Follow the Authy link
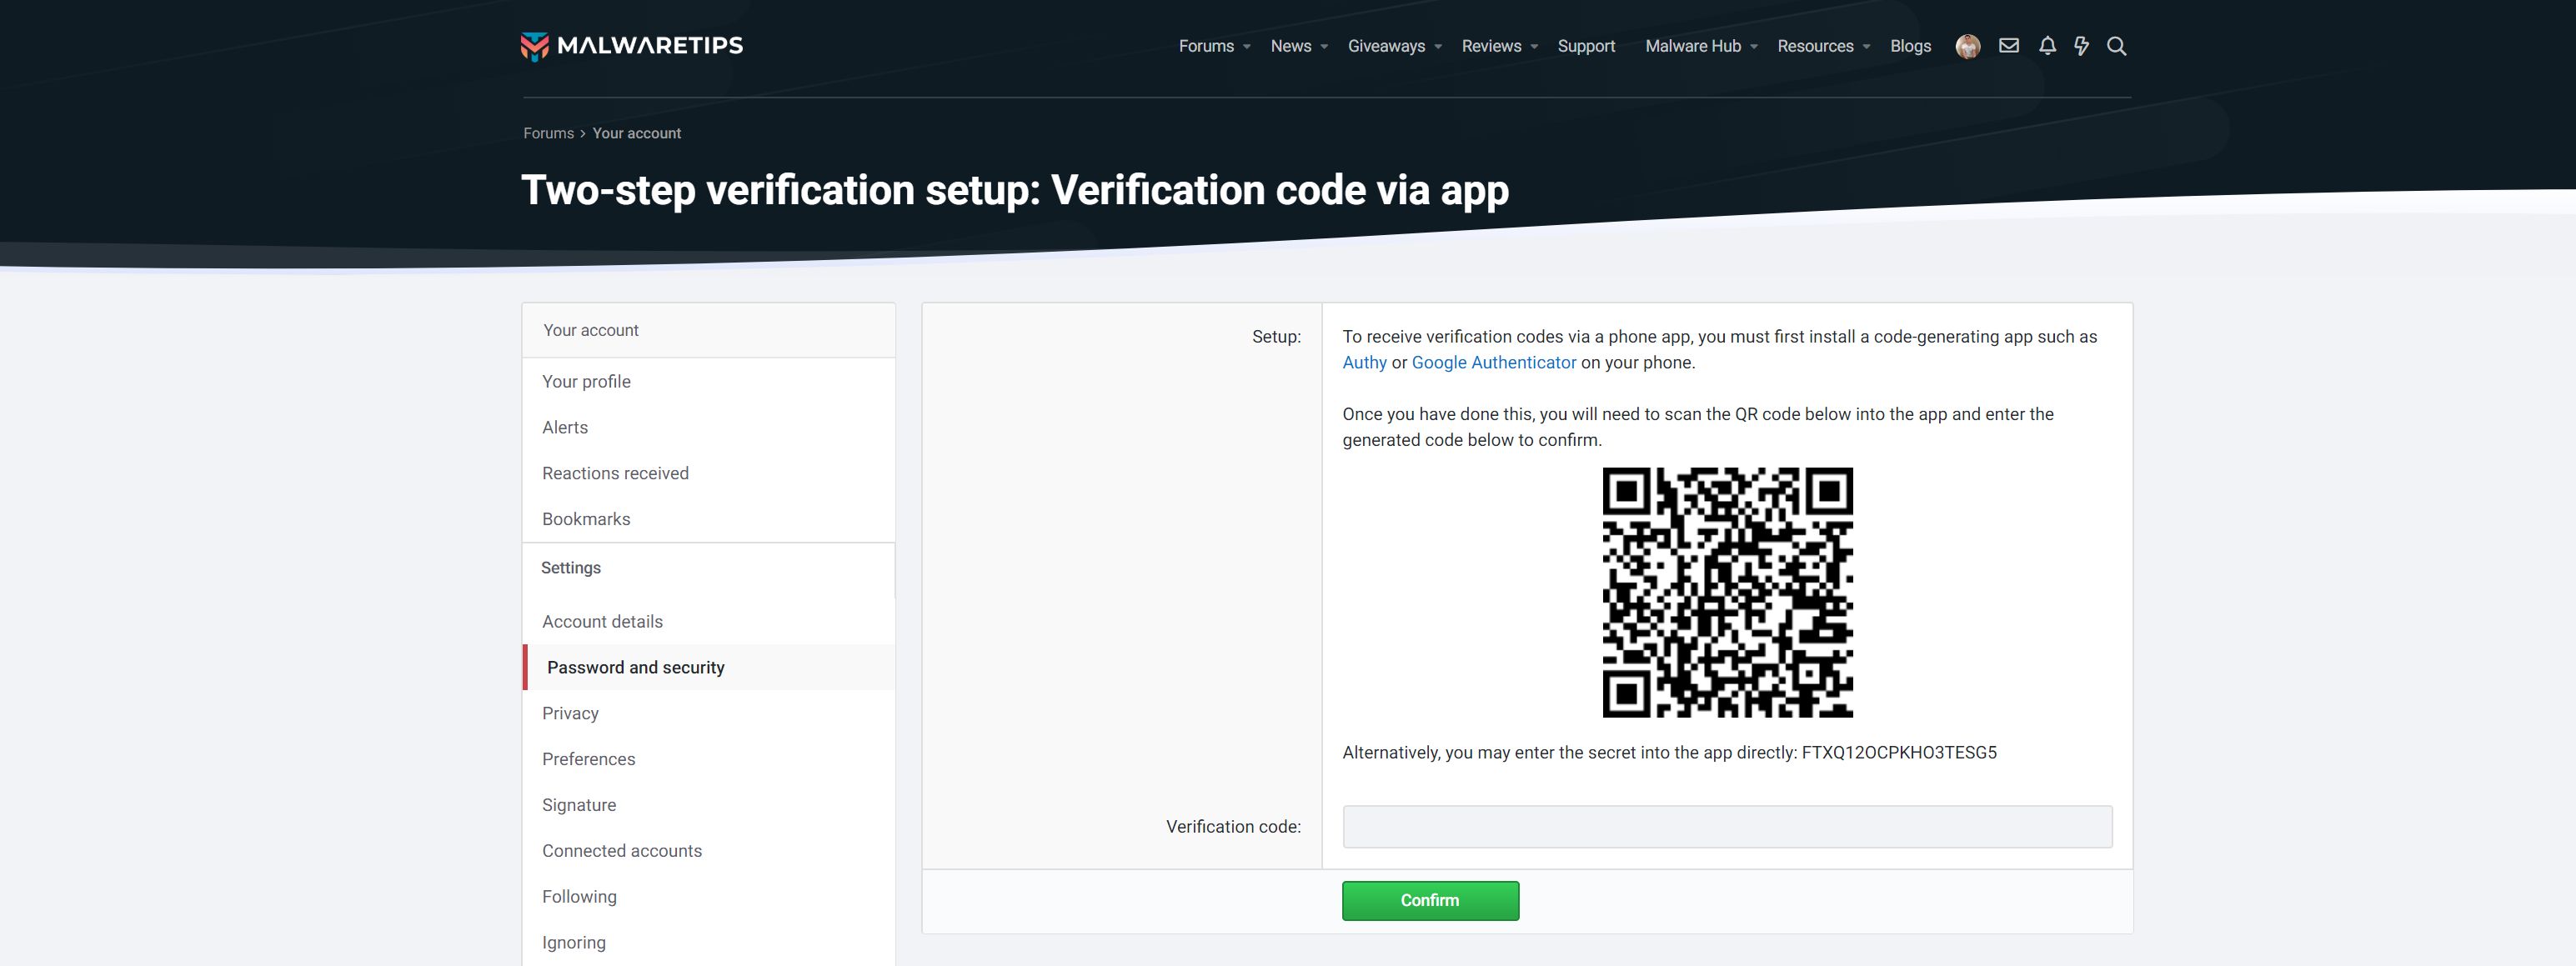2576x966 pixels. point(1364,363)
